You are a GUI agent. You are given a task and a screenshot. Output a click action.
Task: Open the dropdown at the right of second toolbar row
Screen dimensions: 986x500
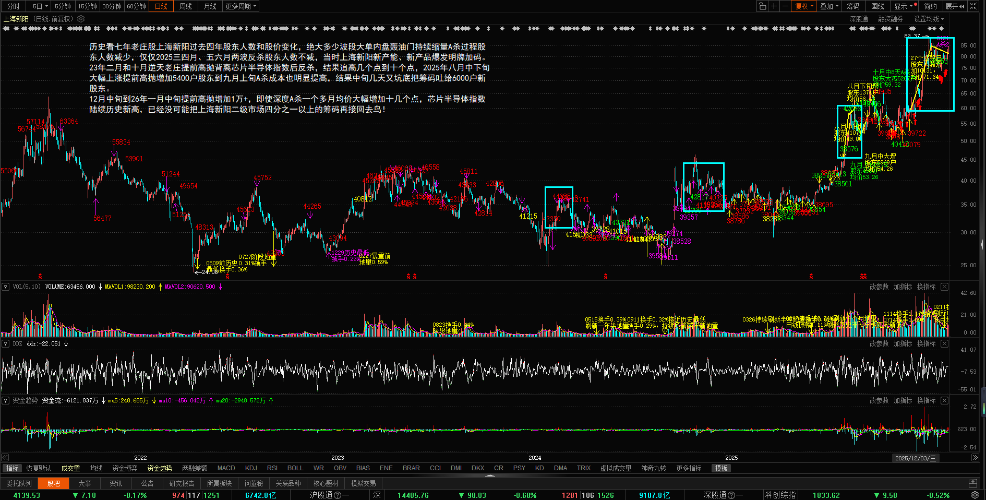coord(929,19)
